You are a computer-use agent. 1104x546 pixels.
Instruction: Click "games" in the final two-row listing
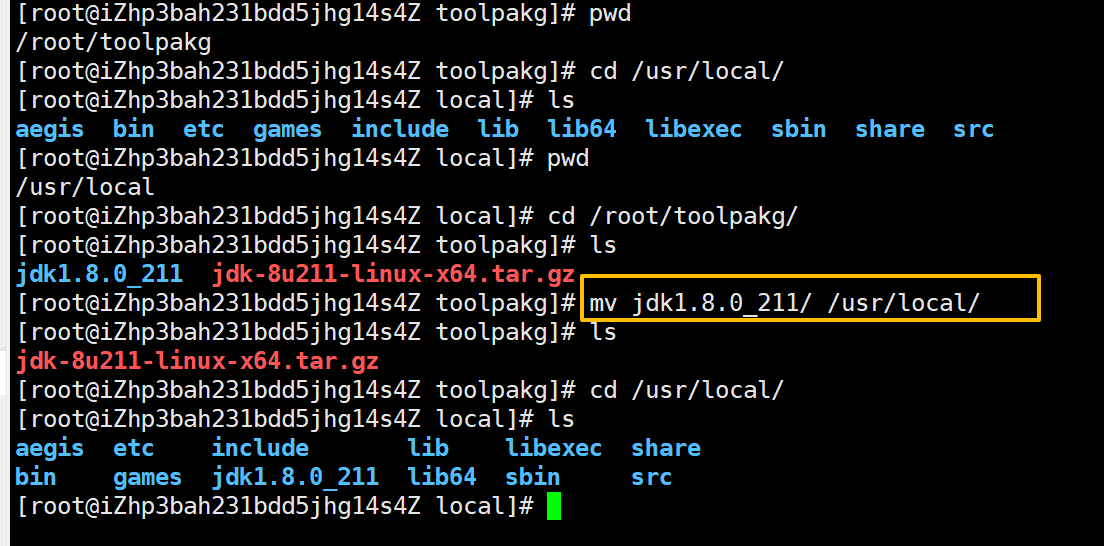pos(148,477)
